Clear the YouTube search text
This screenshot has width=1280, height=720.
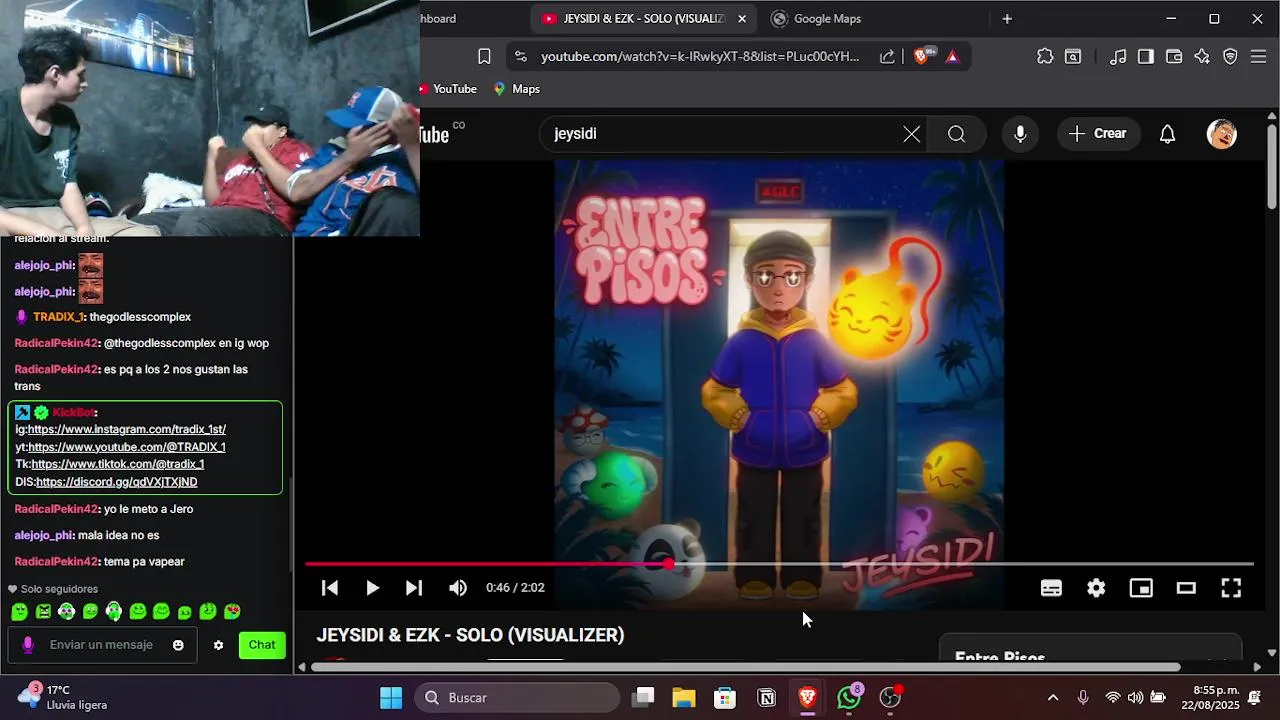coord(911,134)
